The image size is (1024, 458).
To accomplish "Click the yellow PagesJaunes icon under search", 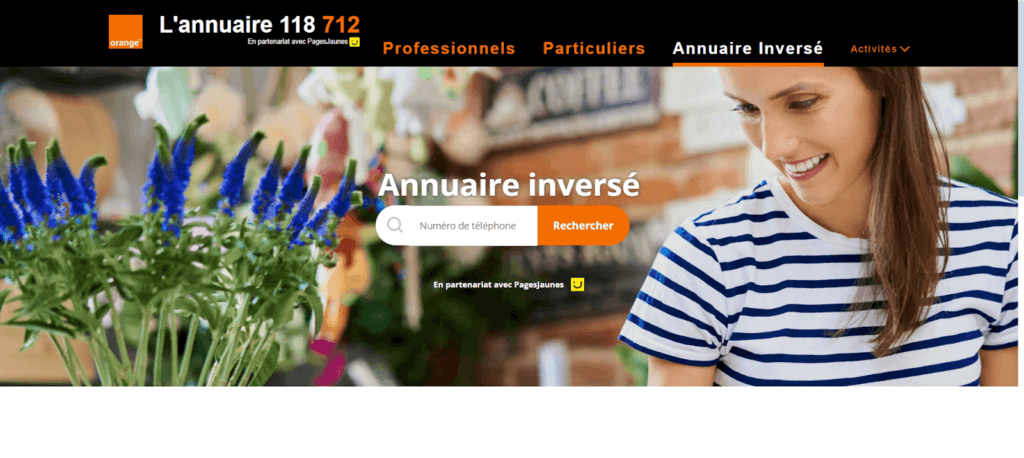I will 577,284.
